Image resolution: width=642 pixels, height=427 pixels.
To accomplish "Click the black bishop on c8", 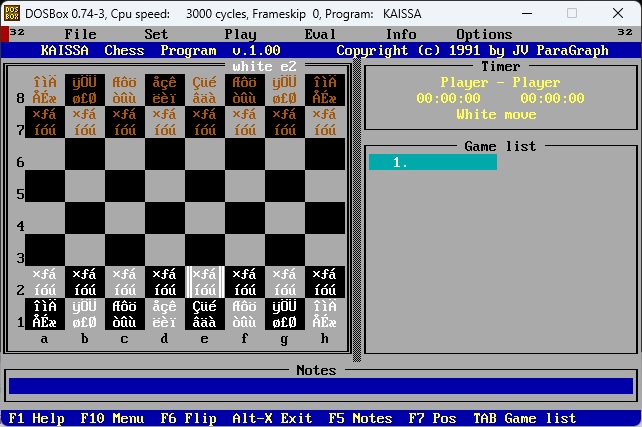I will [x=125, y=90].
